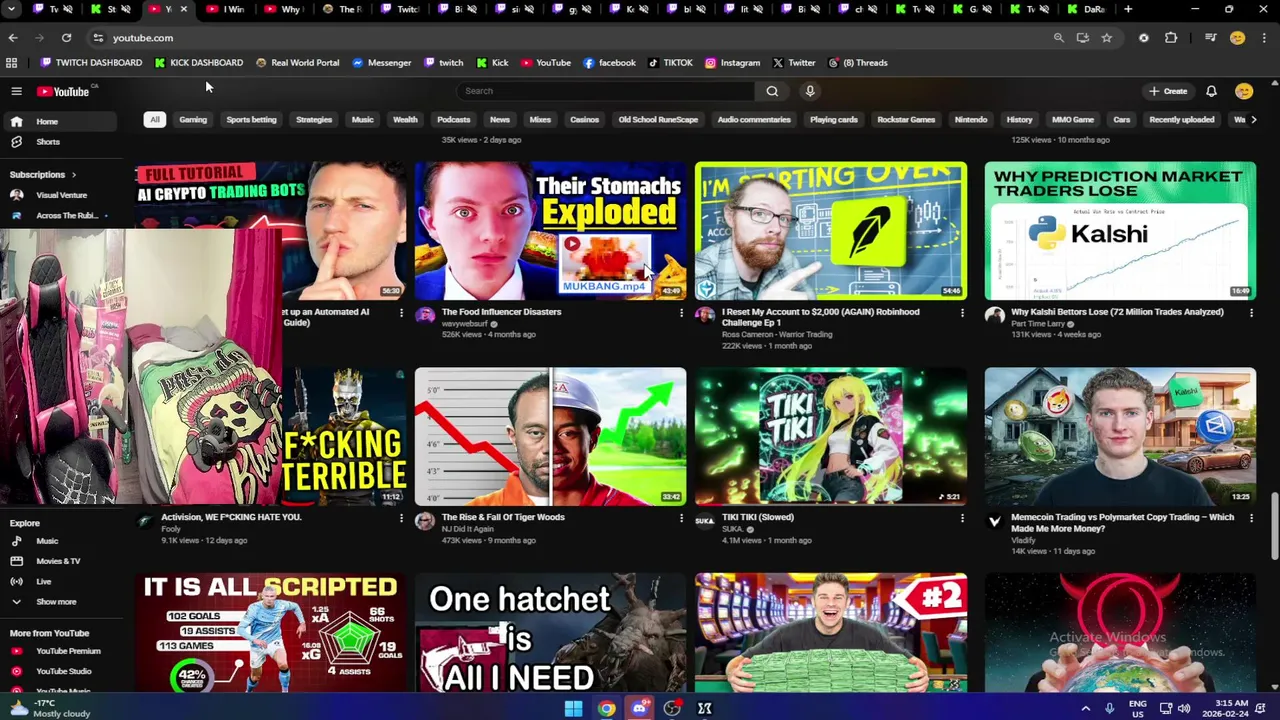Open Chrome three-dot menu
This screenshot has width=1280, height=720.
(1264, 38)
